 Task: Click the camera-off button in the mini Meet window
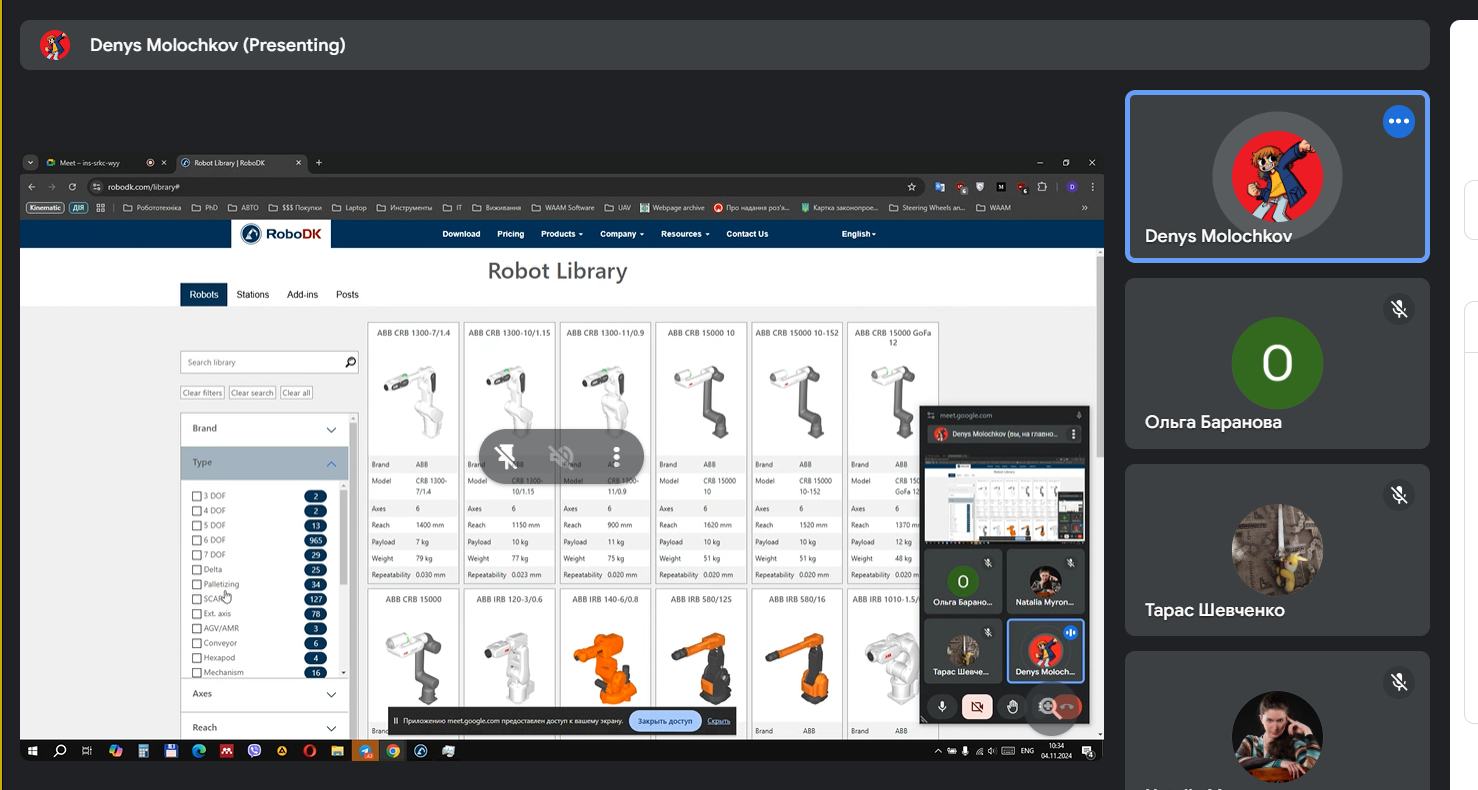[976, 707]
